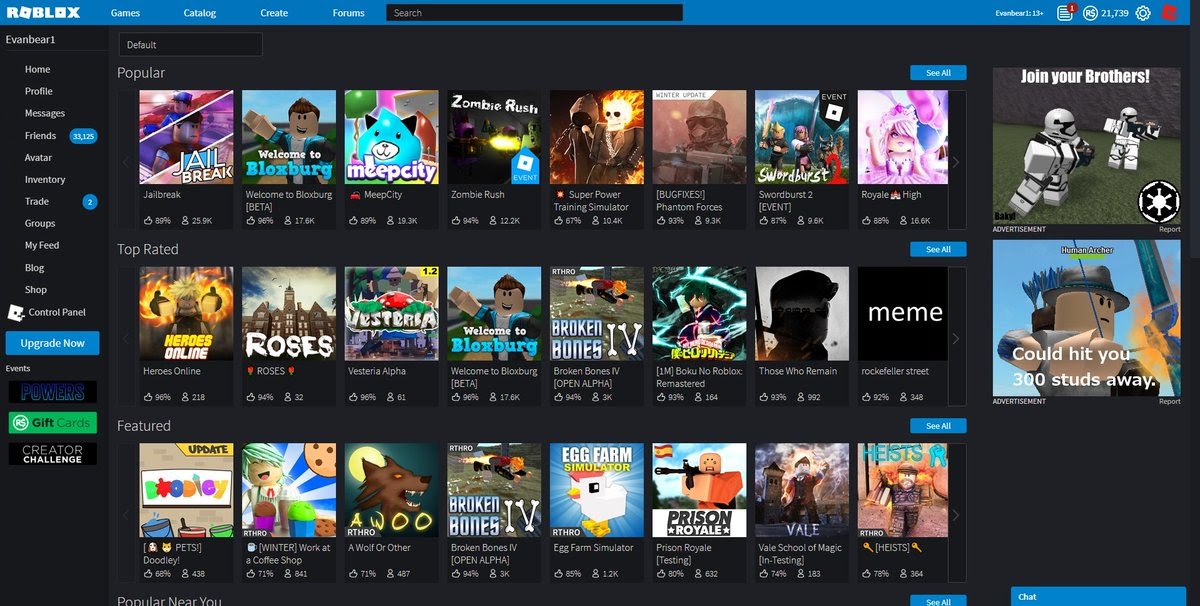Click See All for Popular Near You
The width and height of the screenshot is (1200, 606).
tap(938, 601)
